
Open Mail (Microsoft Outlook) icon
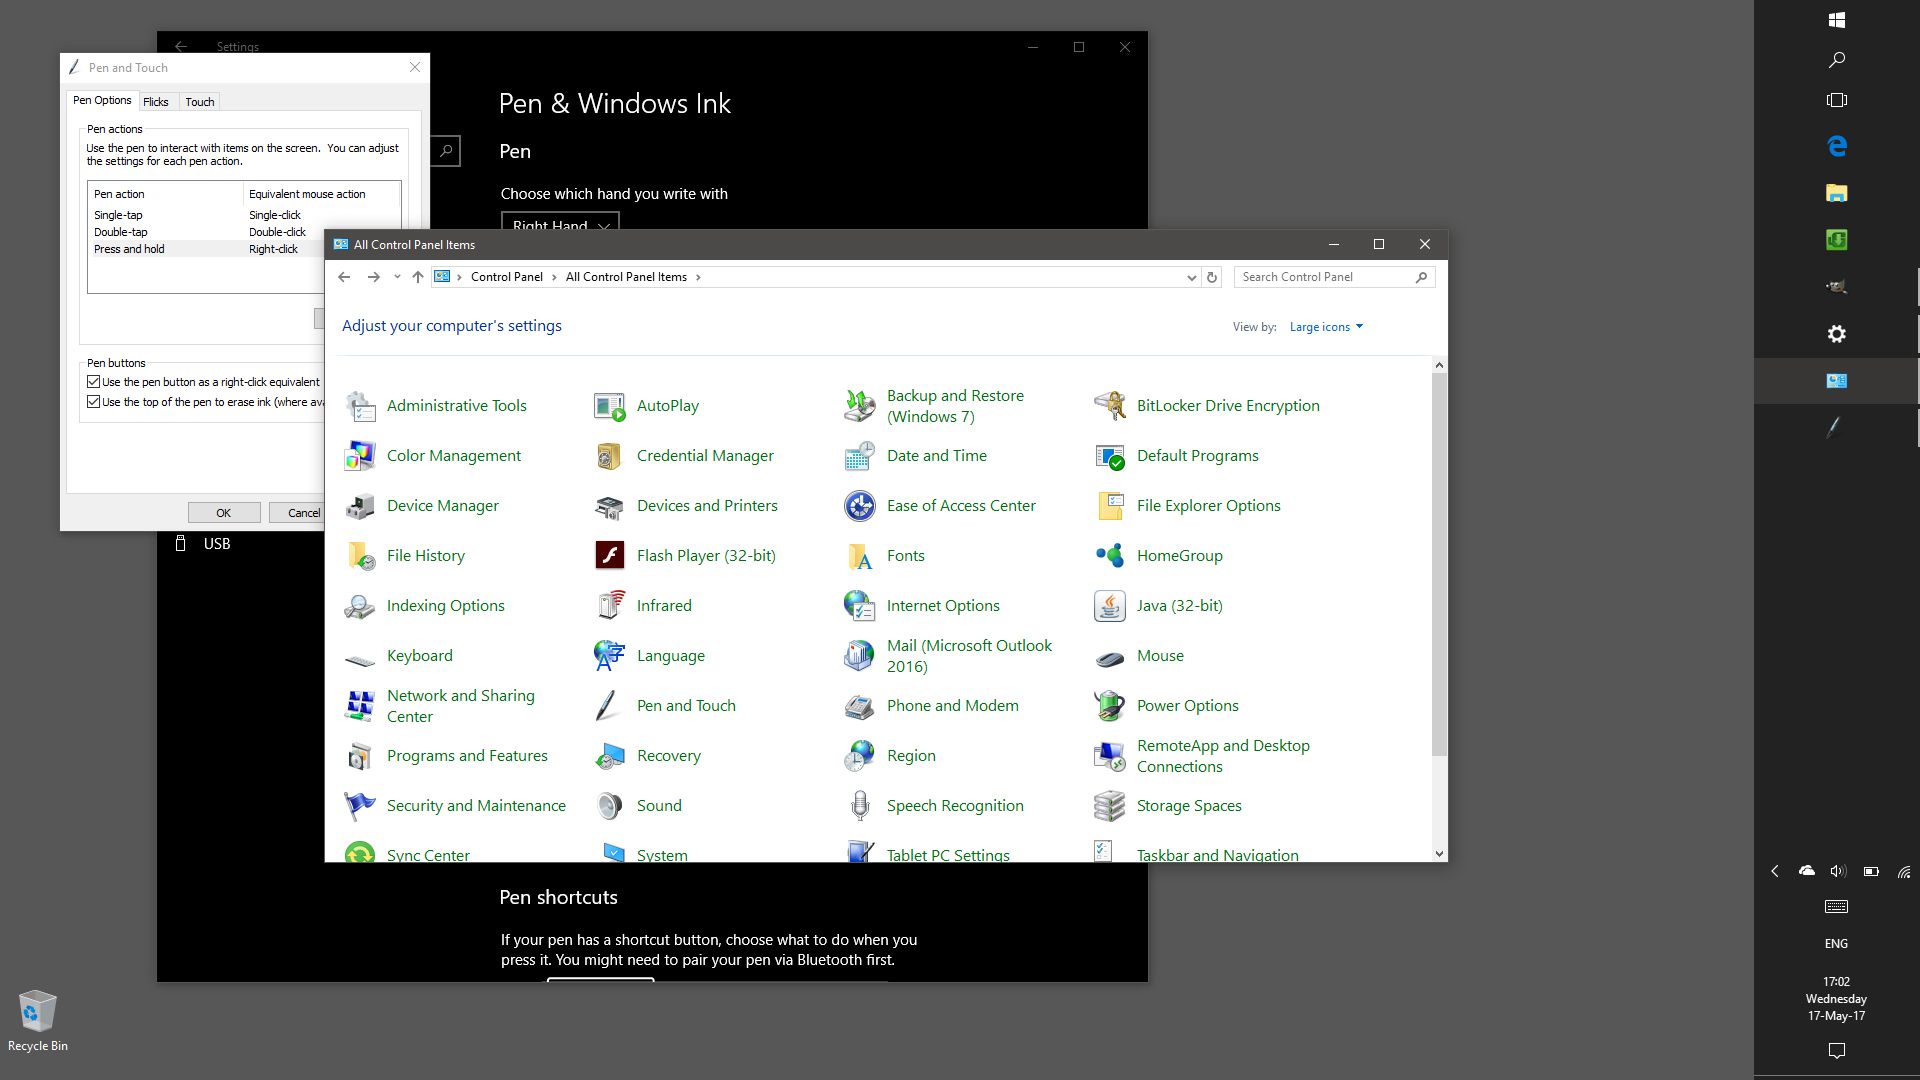[x=860, y=656]
